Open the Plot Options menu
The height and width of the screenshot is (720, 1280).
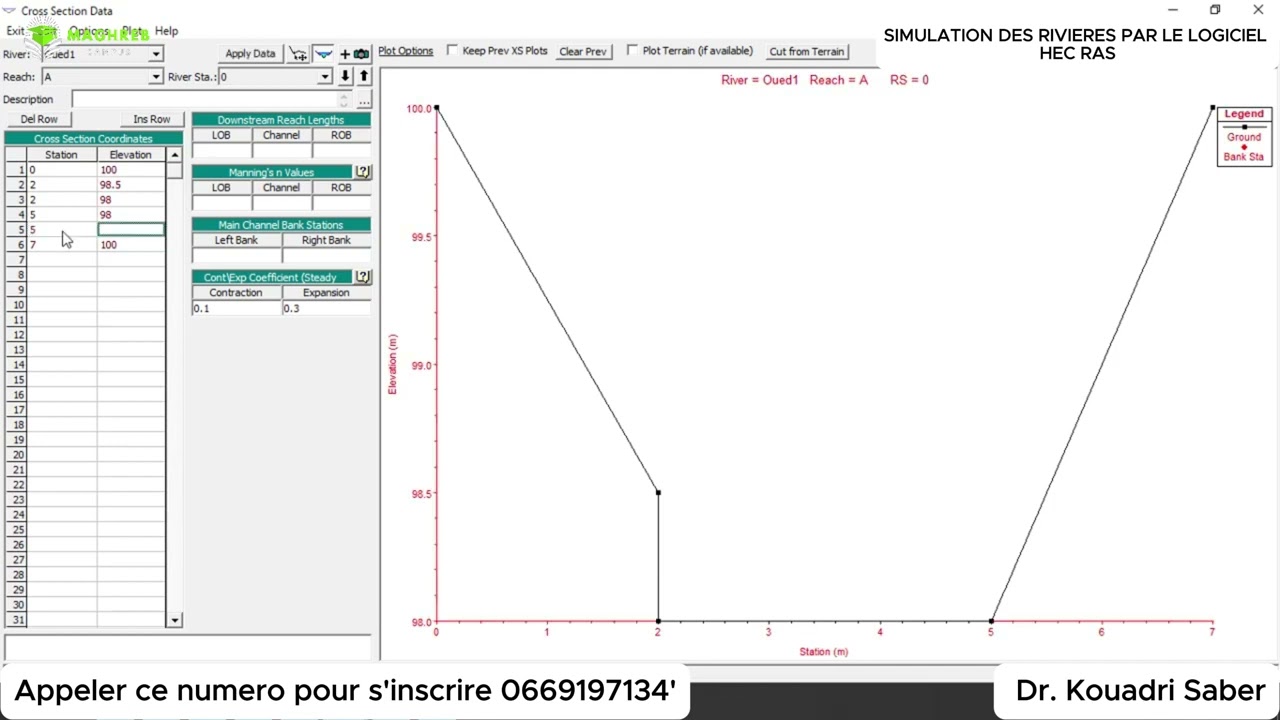click(x=405, y=51)
